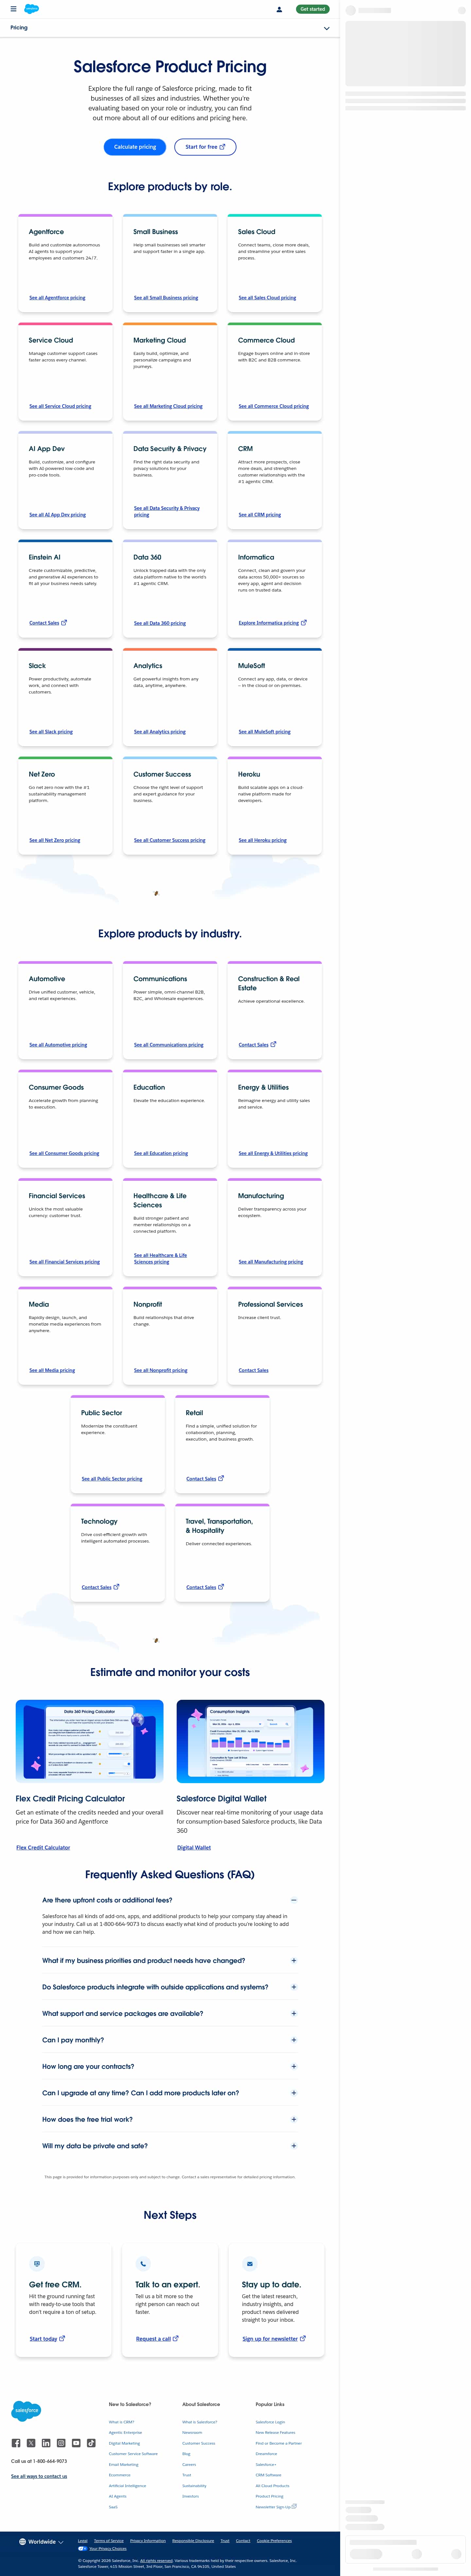Image resolution: width=471 pixels, height=2576 pixels.
Task: Click Contact Sales under Travel, Transportation & Hospitality
Action: (x=205, y=1587)
